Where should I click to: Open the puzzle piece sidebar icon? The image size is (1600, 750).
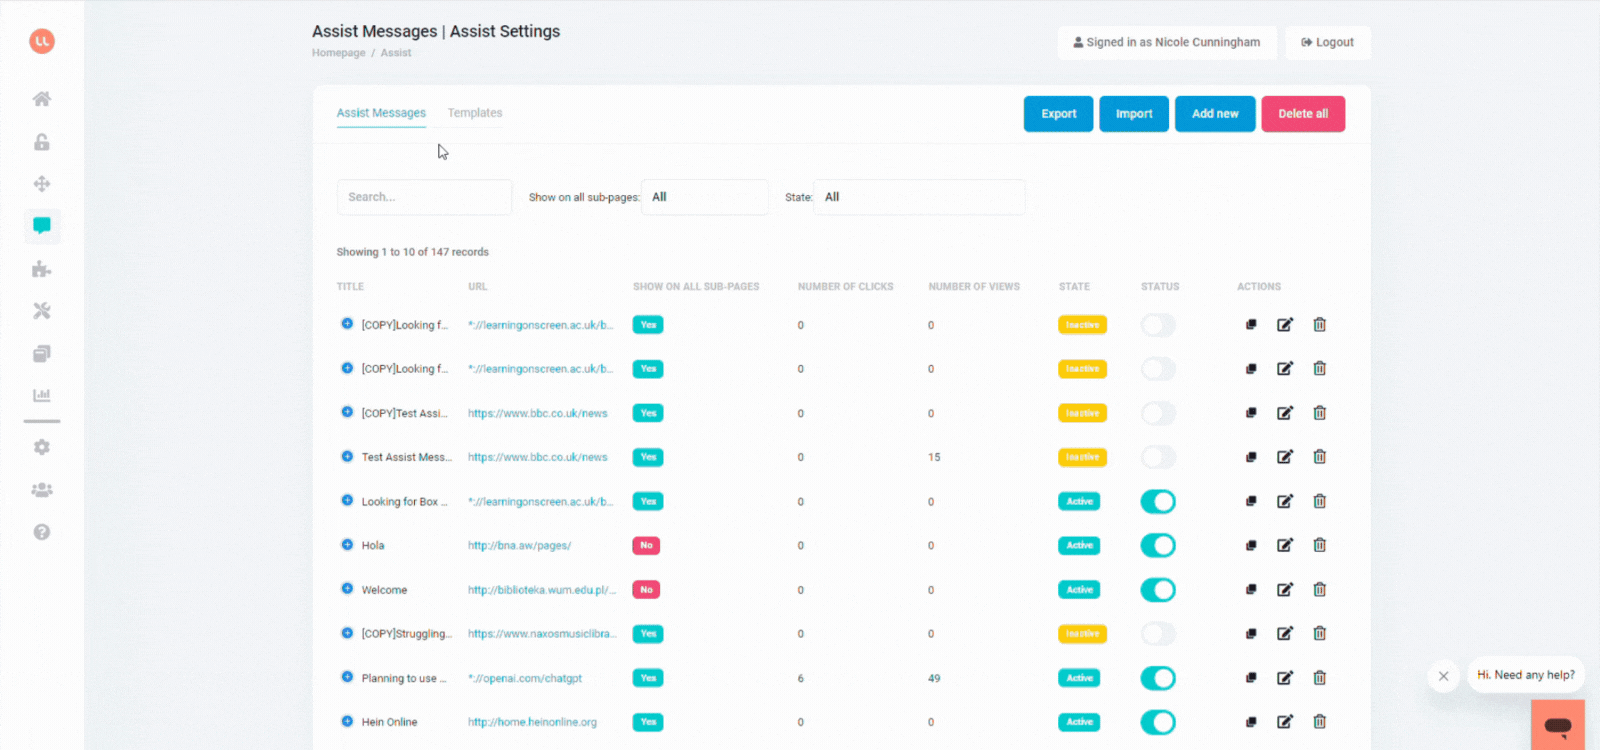click(42, 269)
